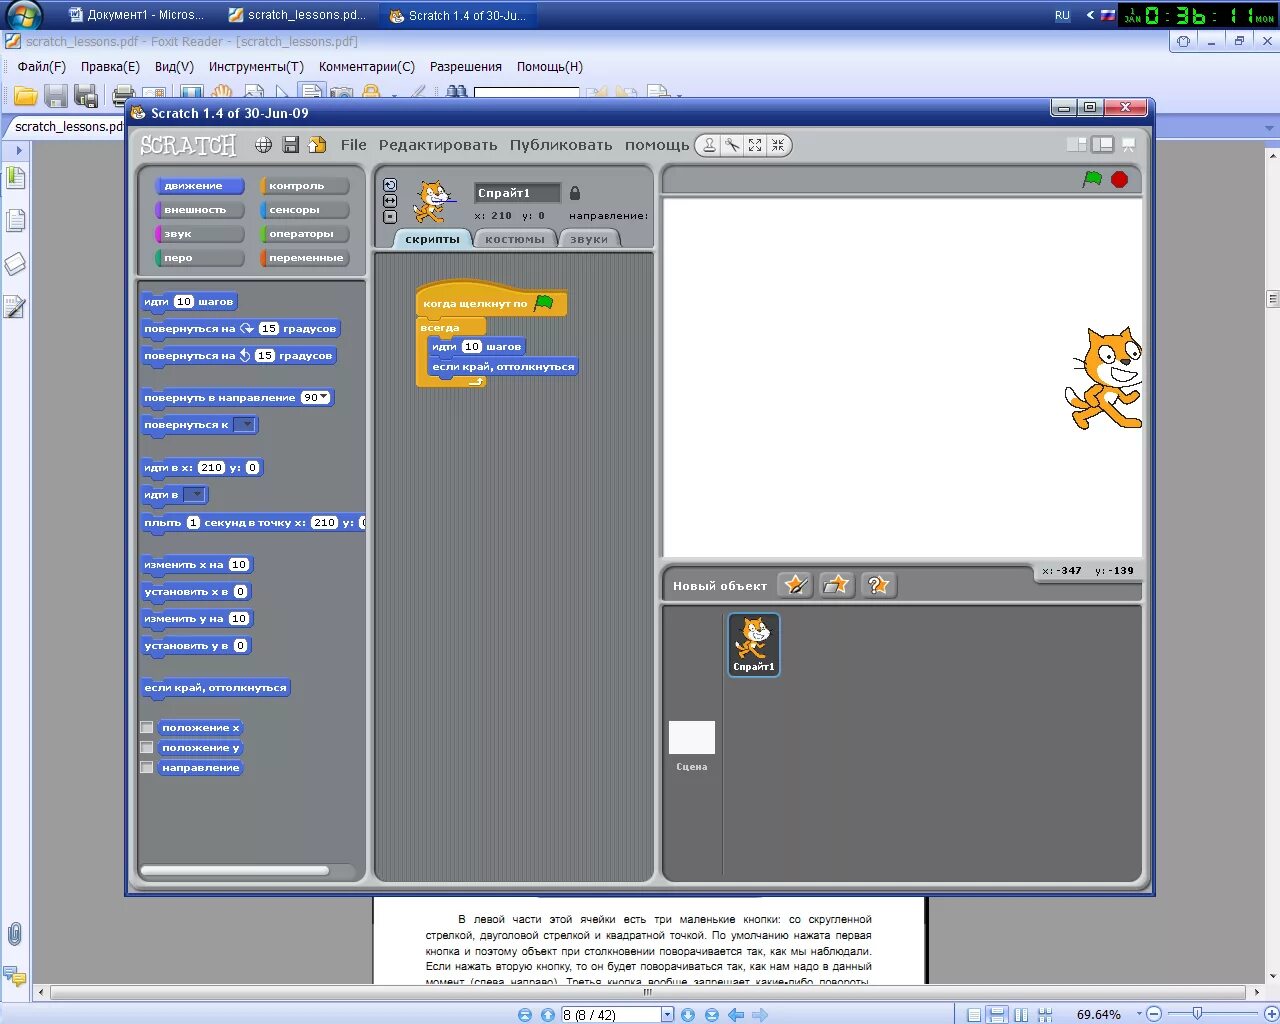Click the Foxit zoom slider handle
The height and width of the screenshot is (1024, 1280).
click(1197, 1014)
